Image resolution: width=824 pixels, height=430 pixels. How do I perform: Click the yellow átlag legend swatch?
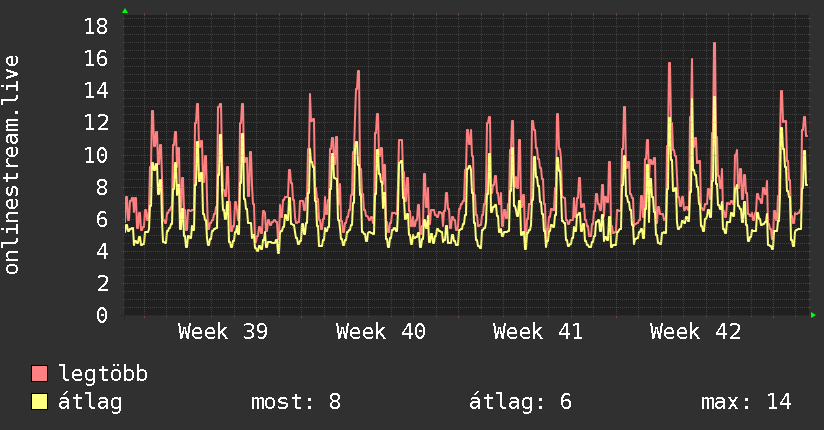tap(39, 401)
